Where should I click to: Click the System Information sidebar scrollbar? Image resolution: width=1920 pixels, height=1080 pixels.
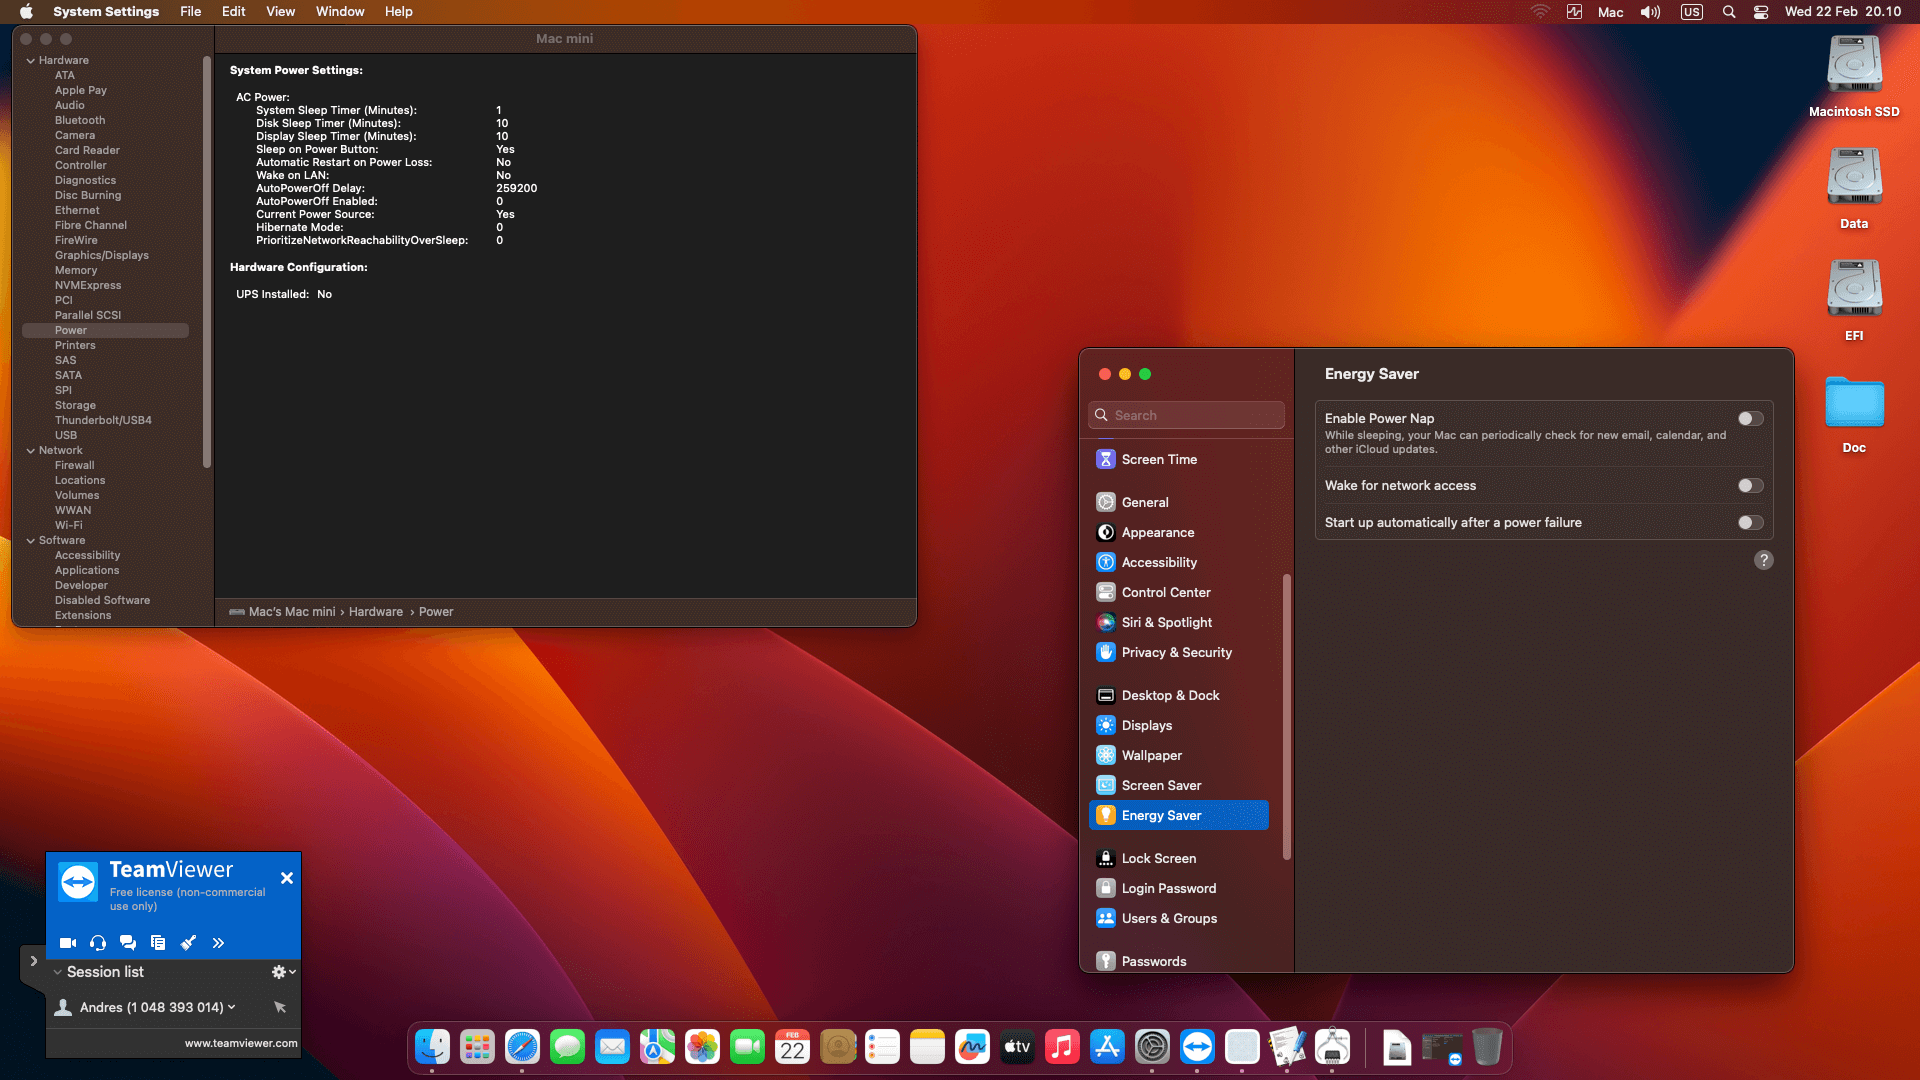click(207, 262)
